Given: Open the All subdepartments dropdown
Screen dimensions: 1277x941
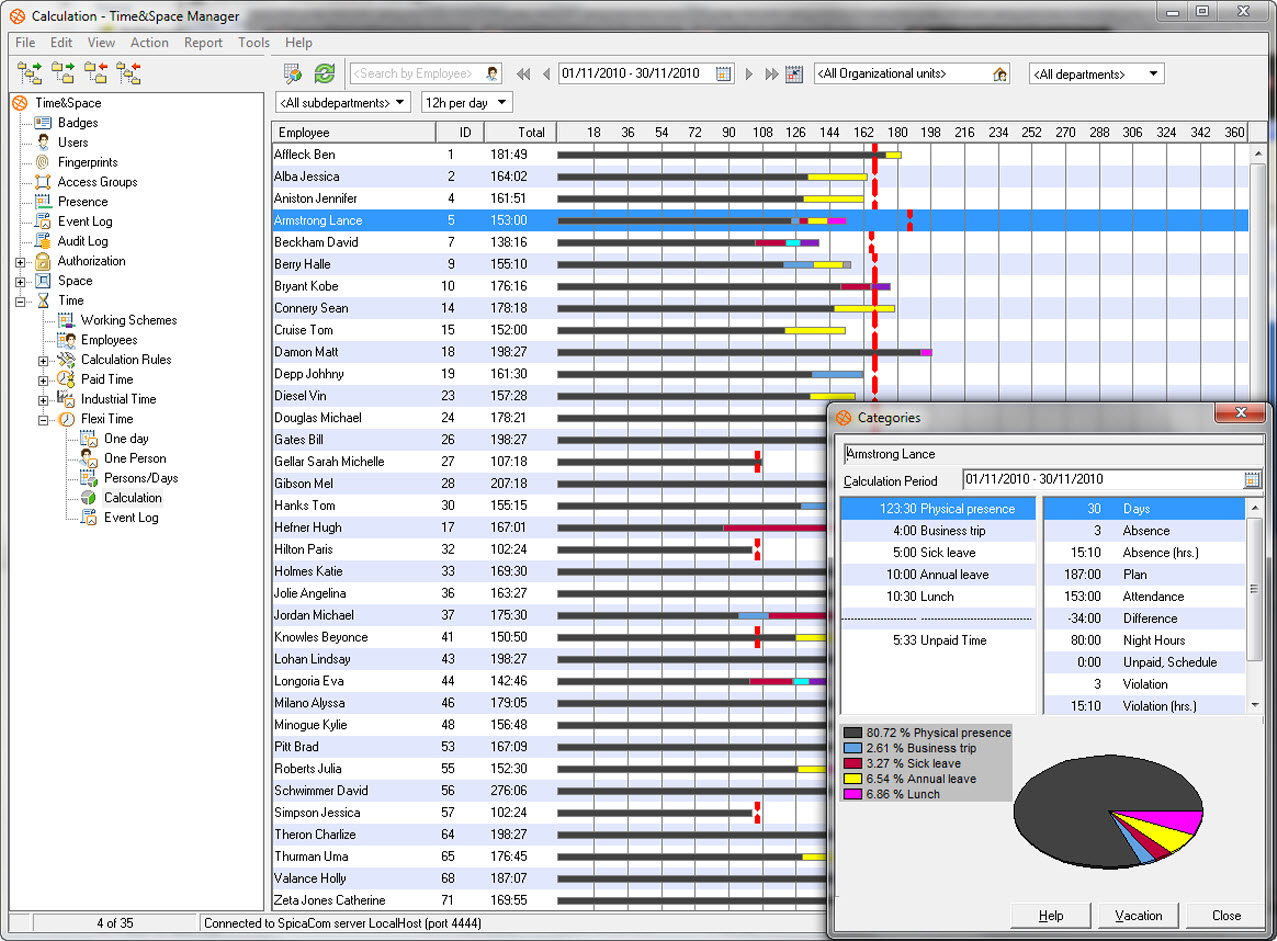Looking at the screenshot, I should pos(343,103).
